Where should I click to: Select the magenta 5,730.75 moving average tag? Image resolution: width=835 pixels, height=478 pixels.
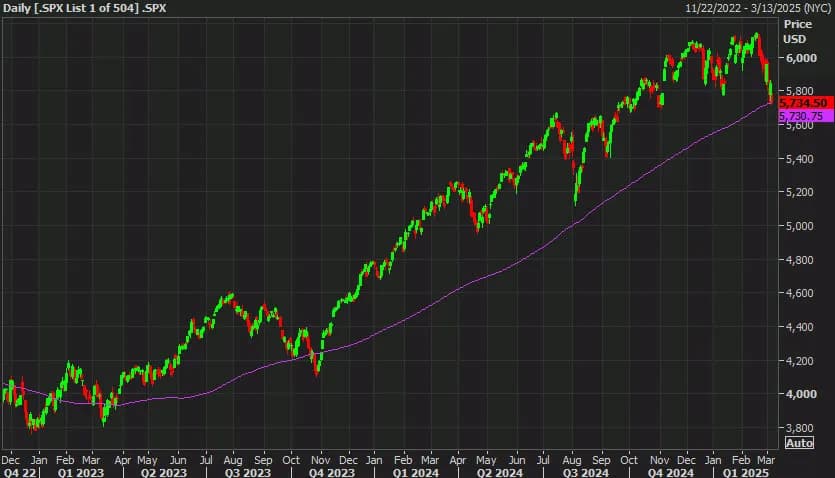pos(800,116)
